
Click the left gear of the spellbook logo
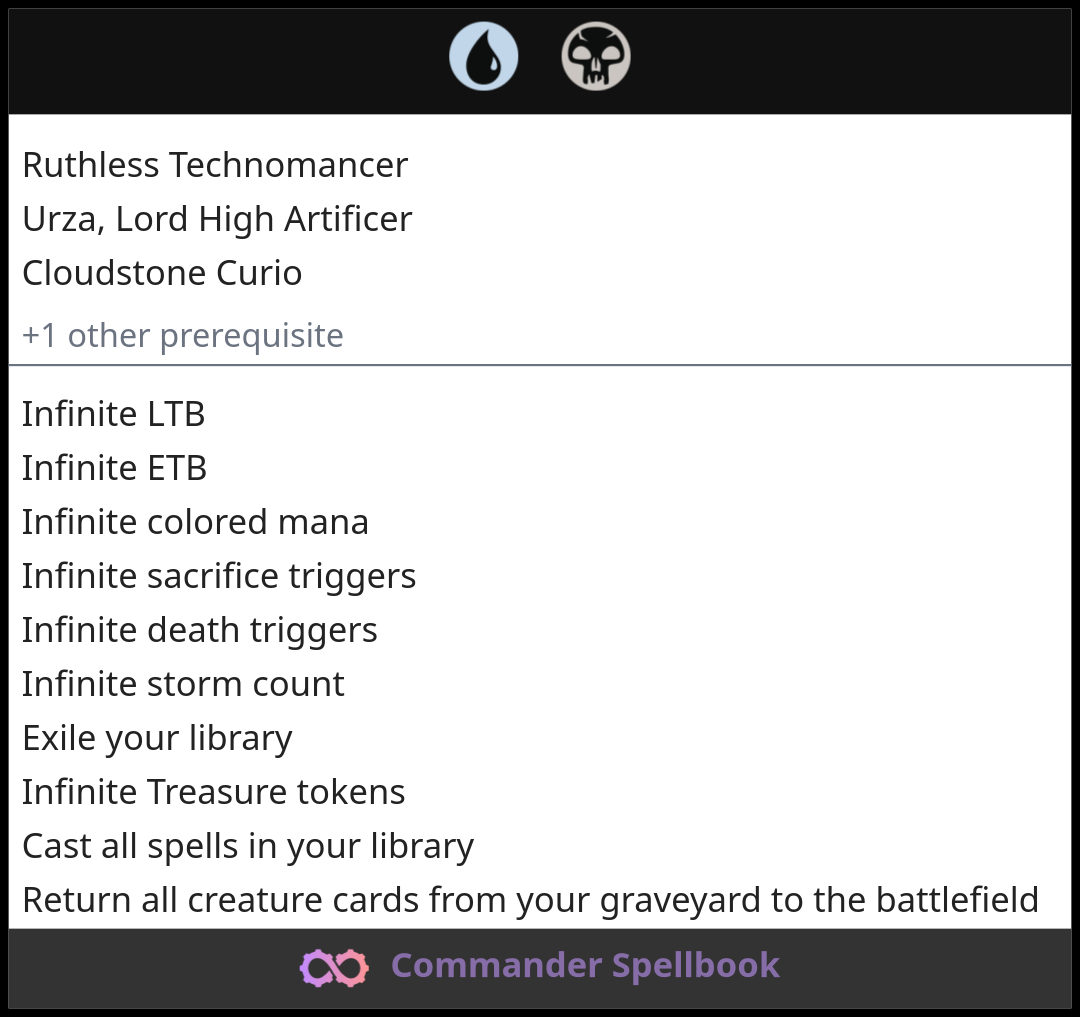[x=316, y=966]
